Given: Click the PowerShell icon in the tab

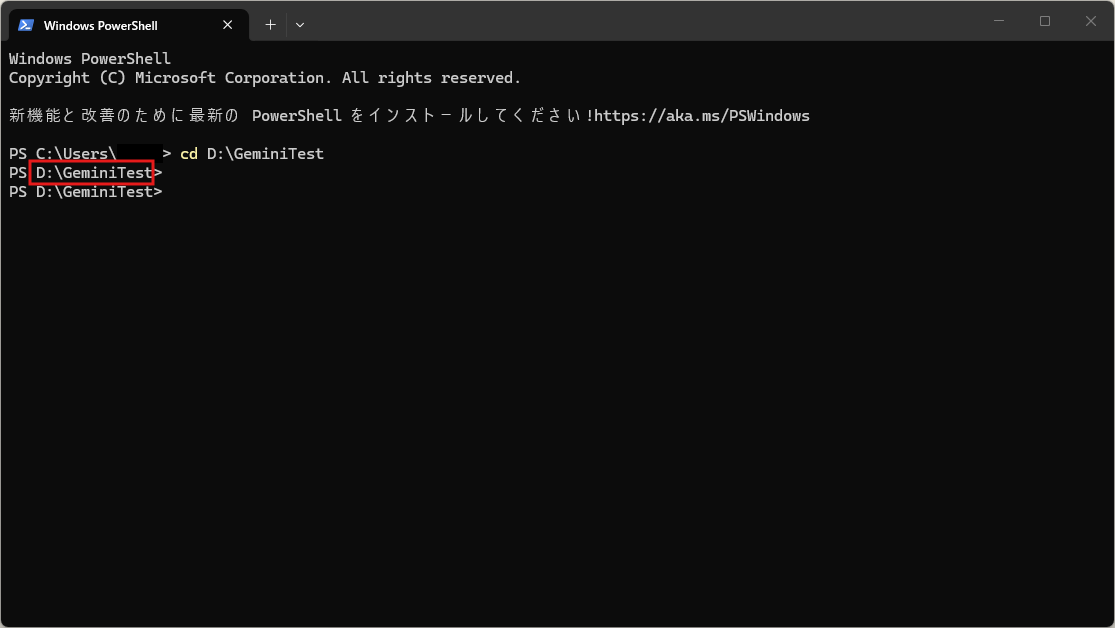Looking at the screenshot, I should [26, 25].
